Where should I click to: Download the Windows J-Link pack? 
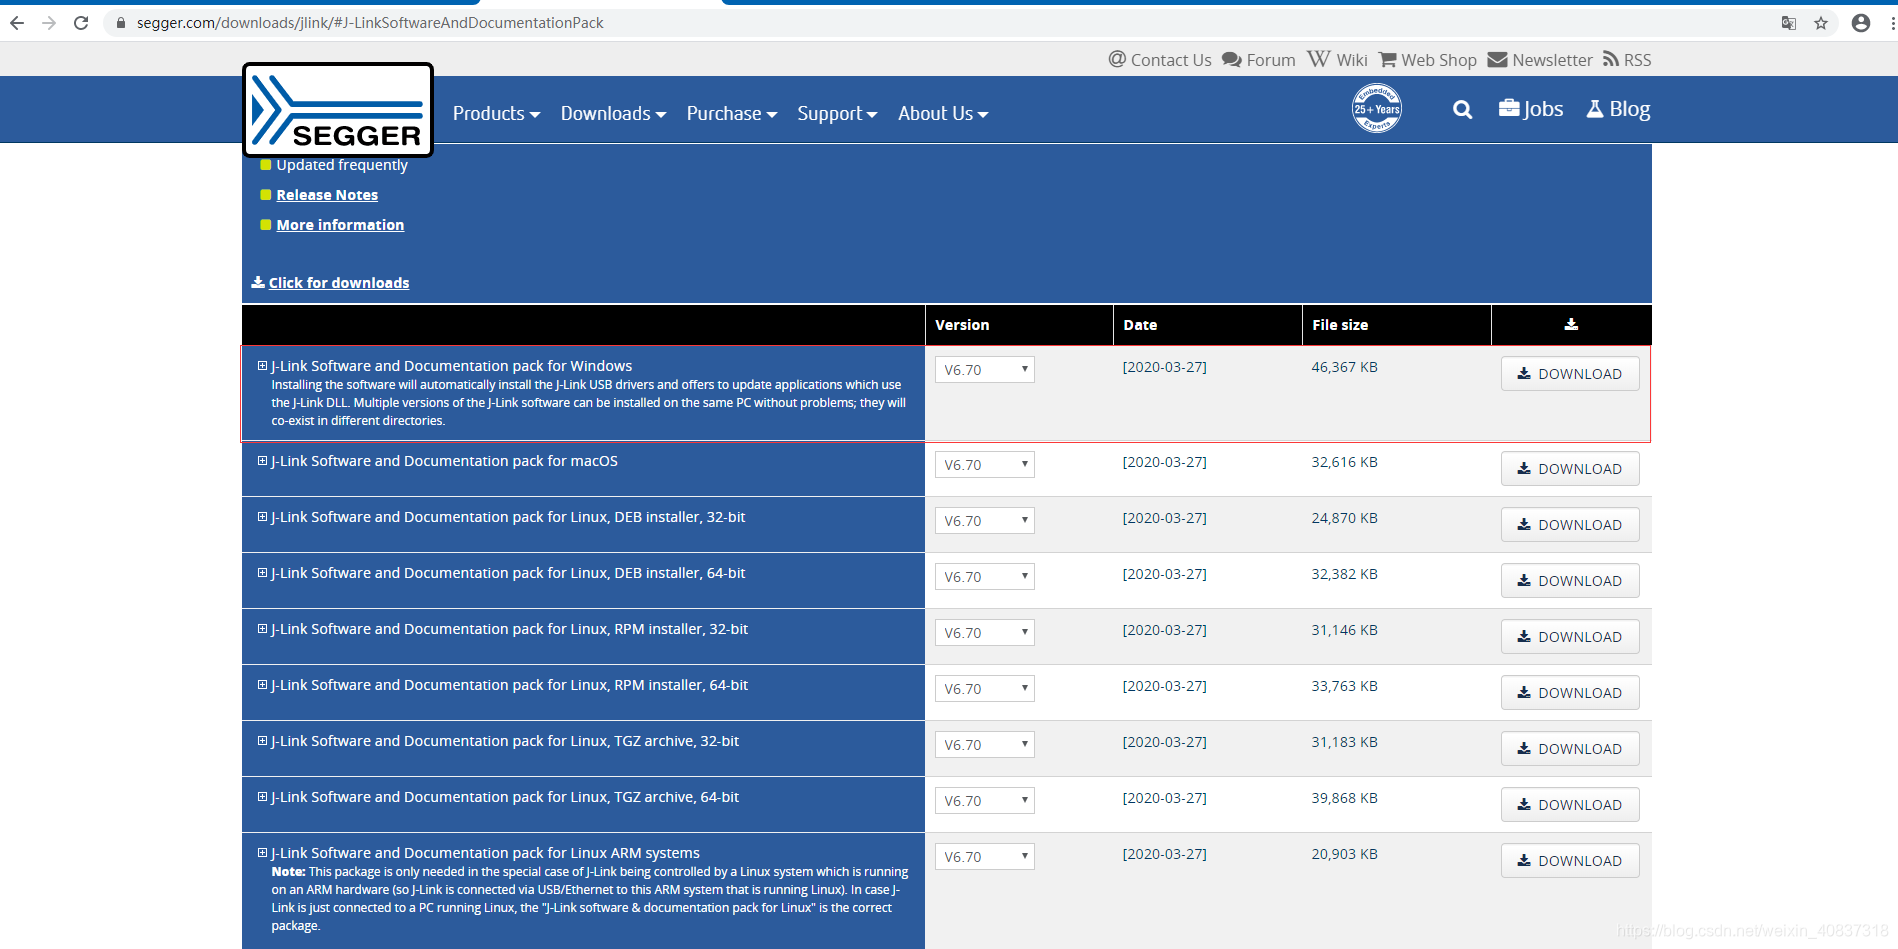(1570, 374)
